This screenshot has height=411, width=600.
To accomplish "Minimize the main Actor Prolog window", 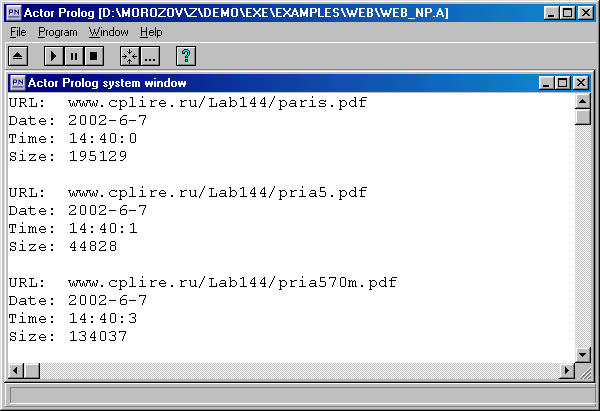I will (551, 13).
